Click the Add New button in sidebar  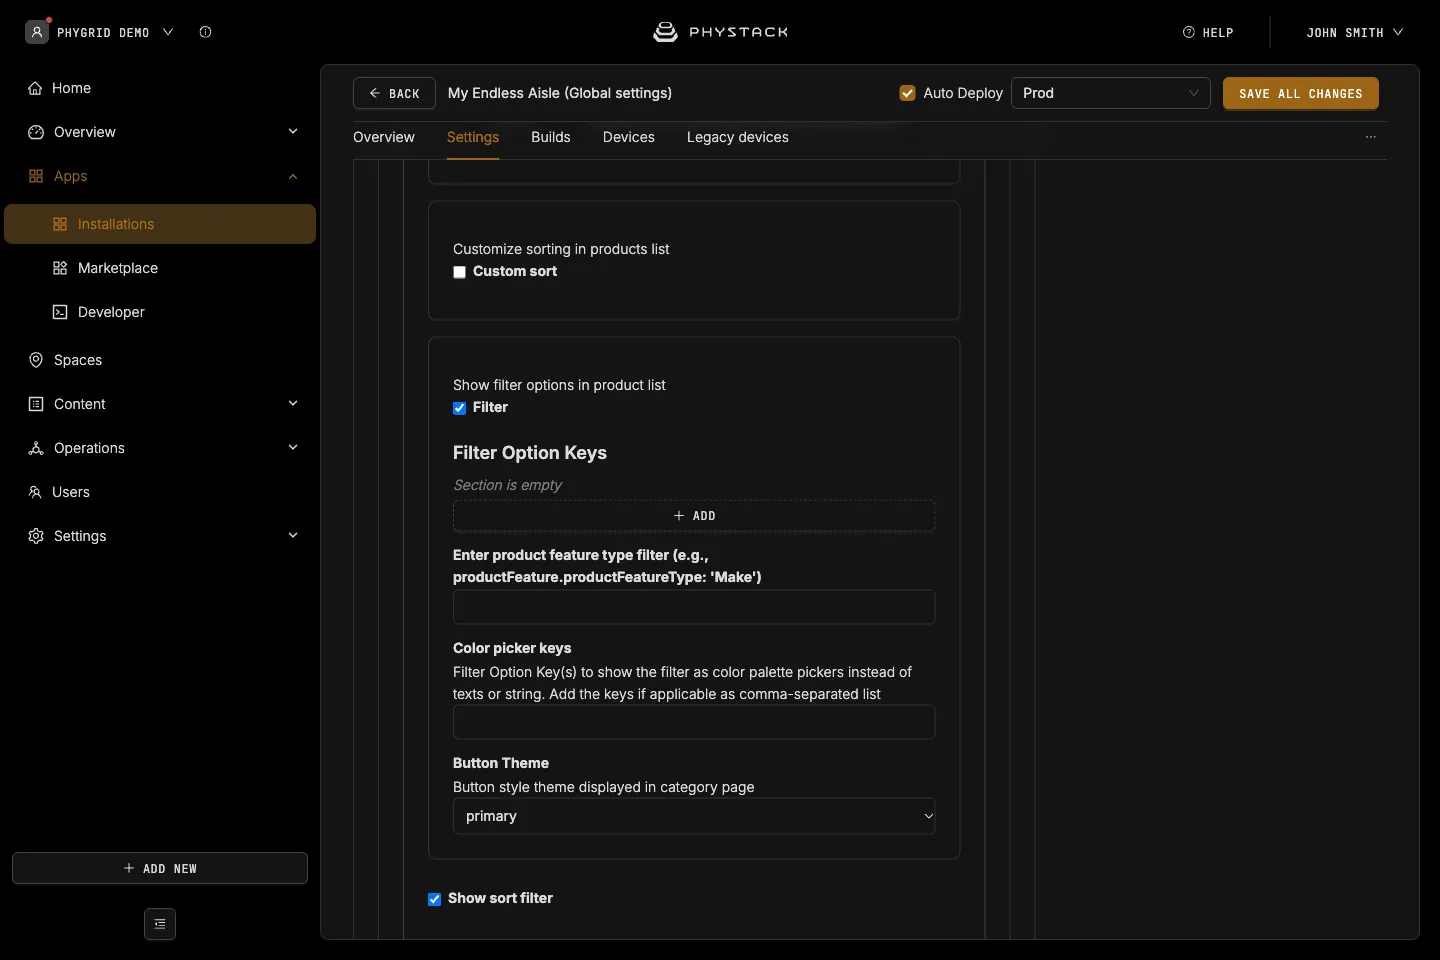coord(160,868)
